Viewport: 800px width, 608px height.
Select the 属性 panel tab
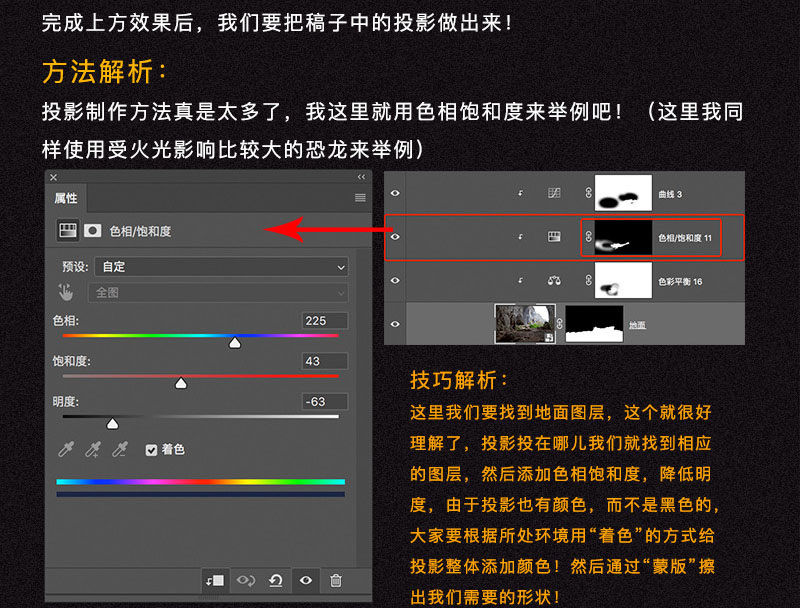[x=65, y=198]
